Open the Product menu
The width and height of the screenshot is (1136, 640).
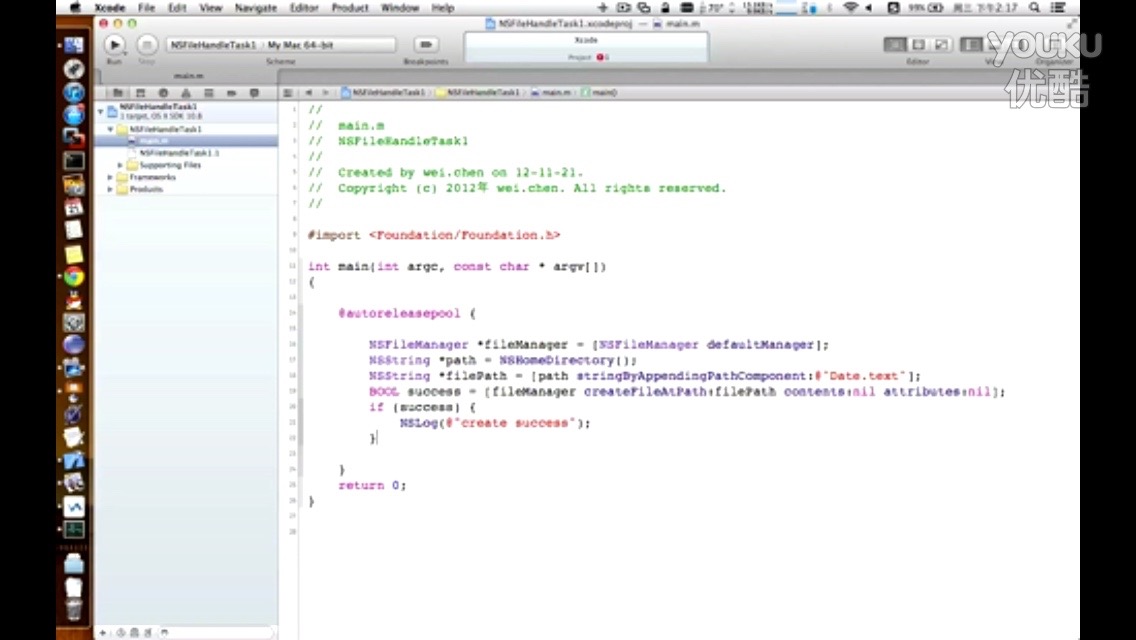350,7
